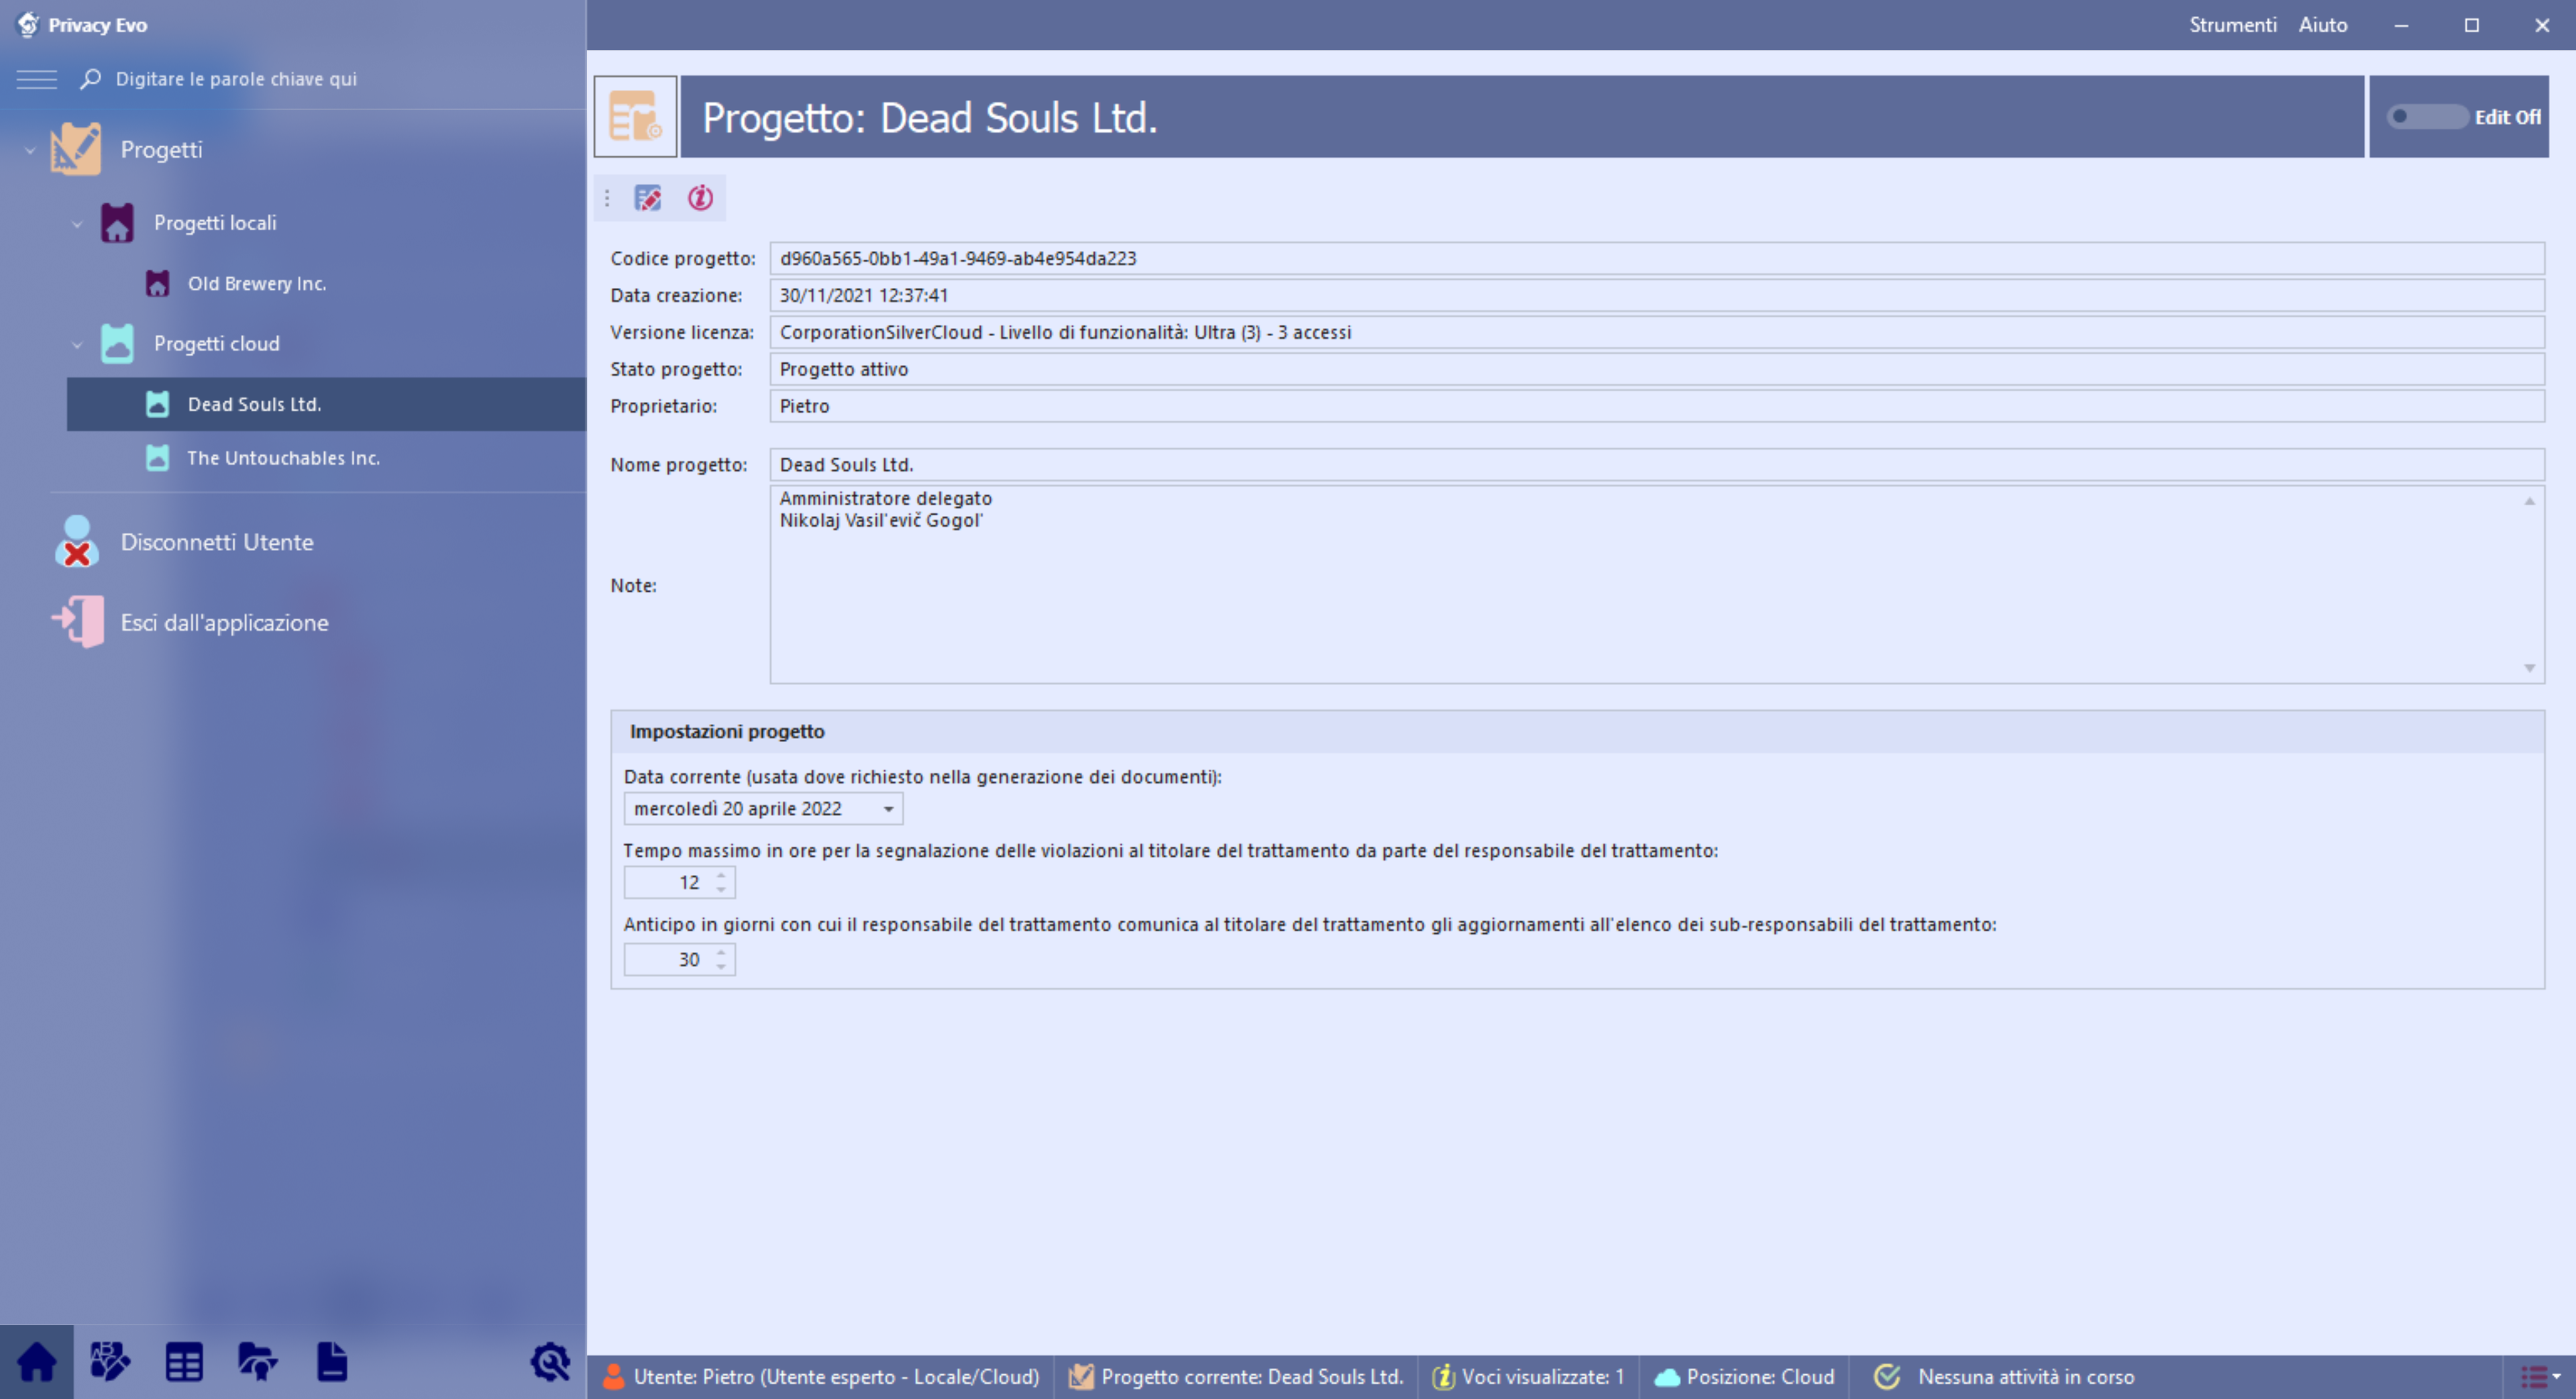Click 'Voci visualizzate: 1' status text
2576x1399 pixels.
[x=1543, y=1377]
